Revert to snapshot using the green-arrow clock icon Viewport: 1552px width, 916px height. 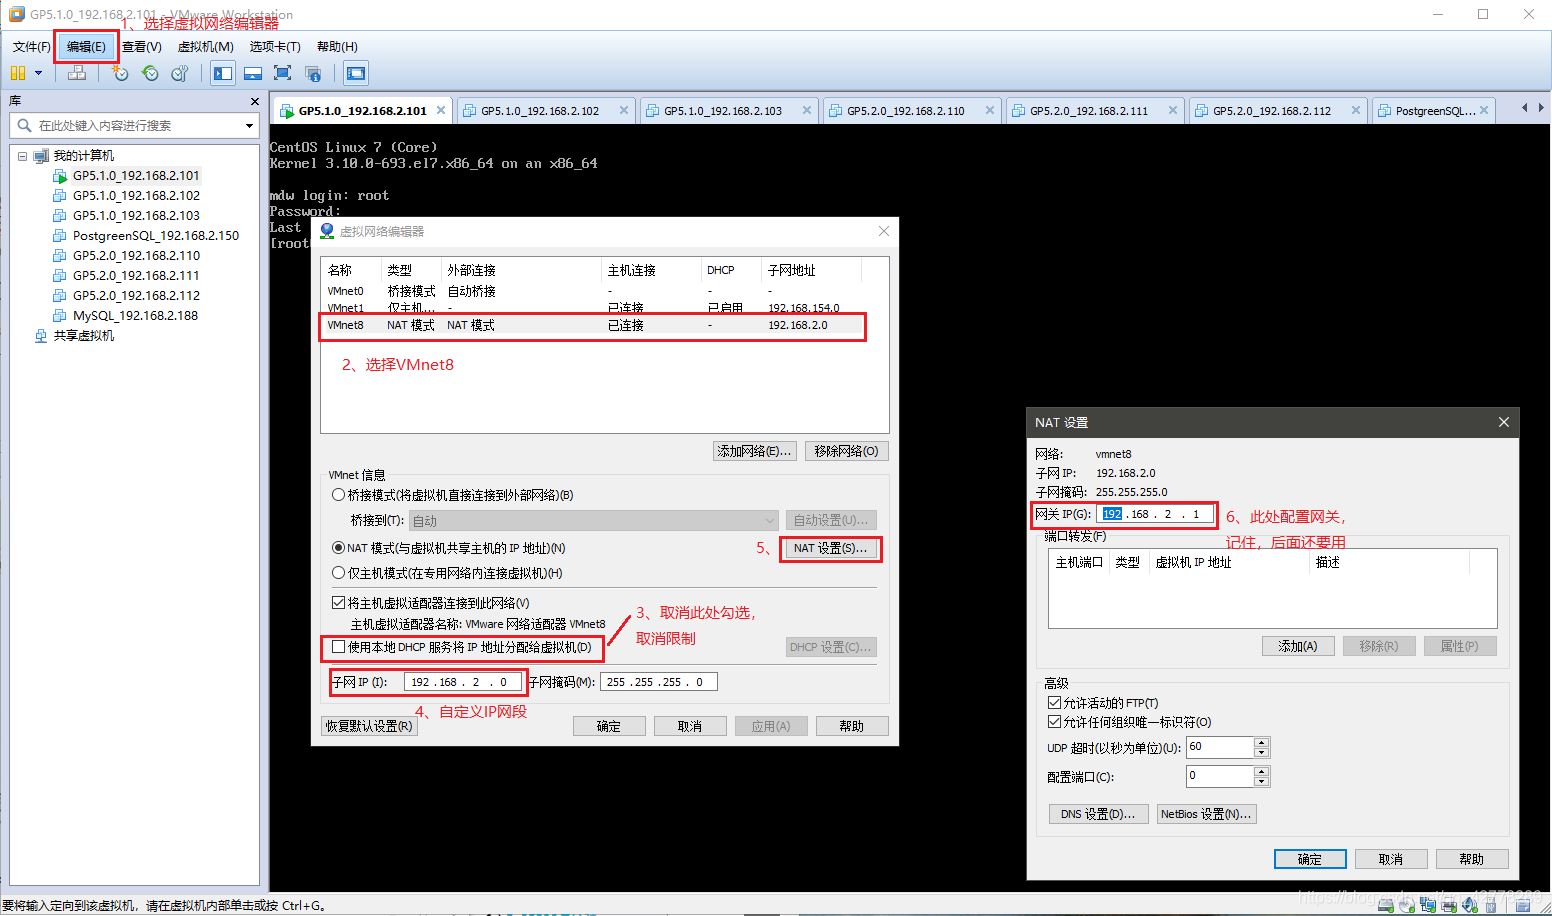150,73
